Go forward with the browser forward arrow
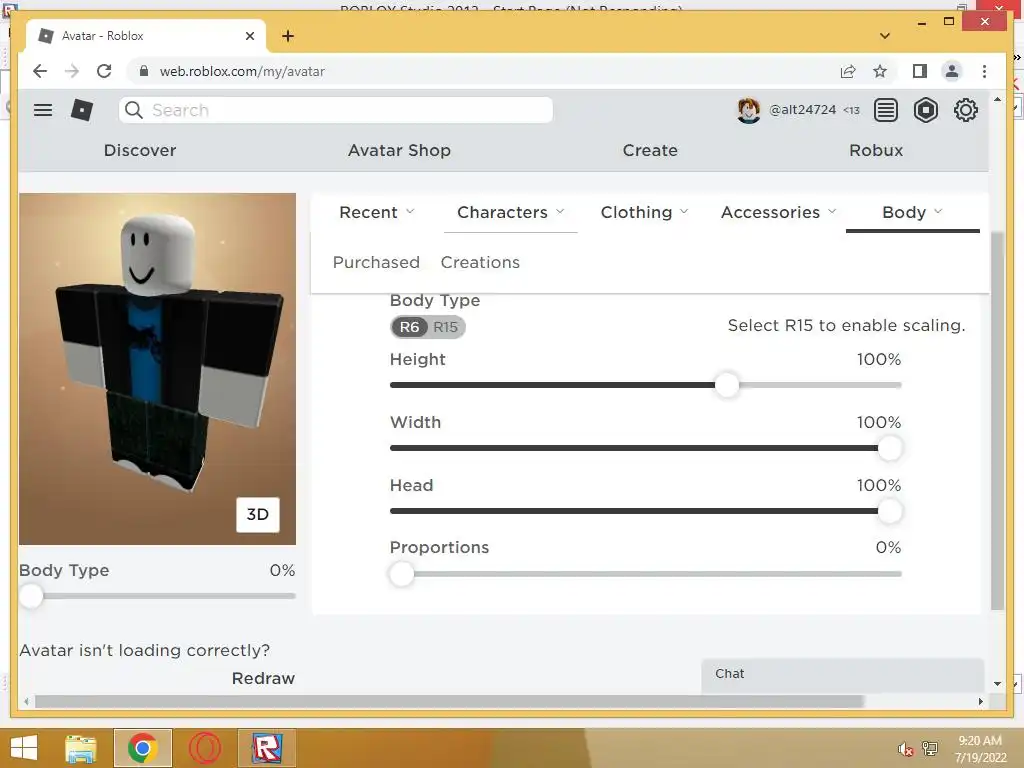The image size is (1024, 768). 72,71
